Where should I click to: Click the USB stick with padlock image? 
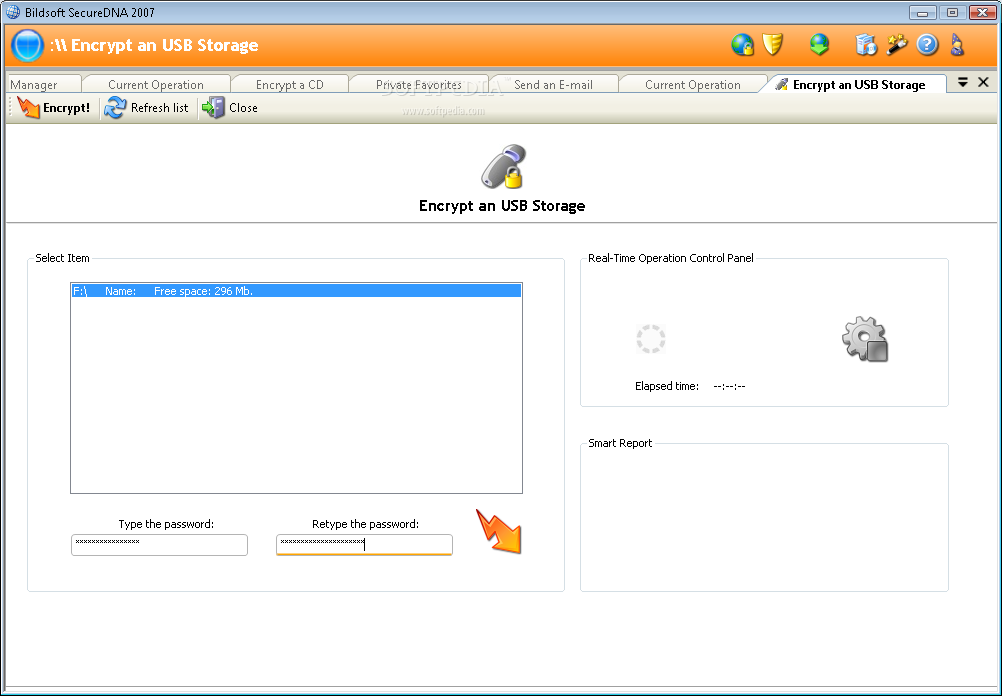click(504, 166)
